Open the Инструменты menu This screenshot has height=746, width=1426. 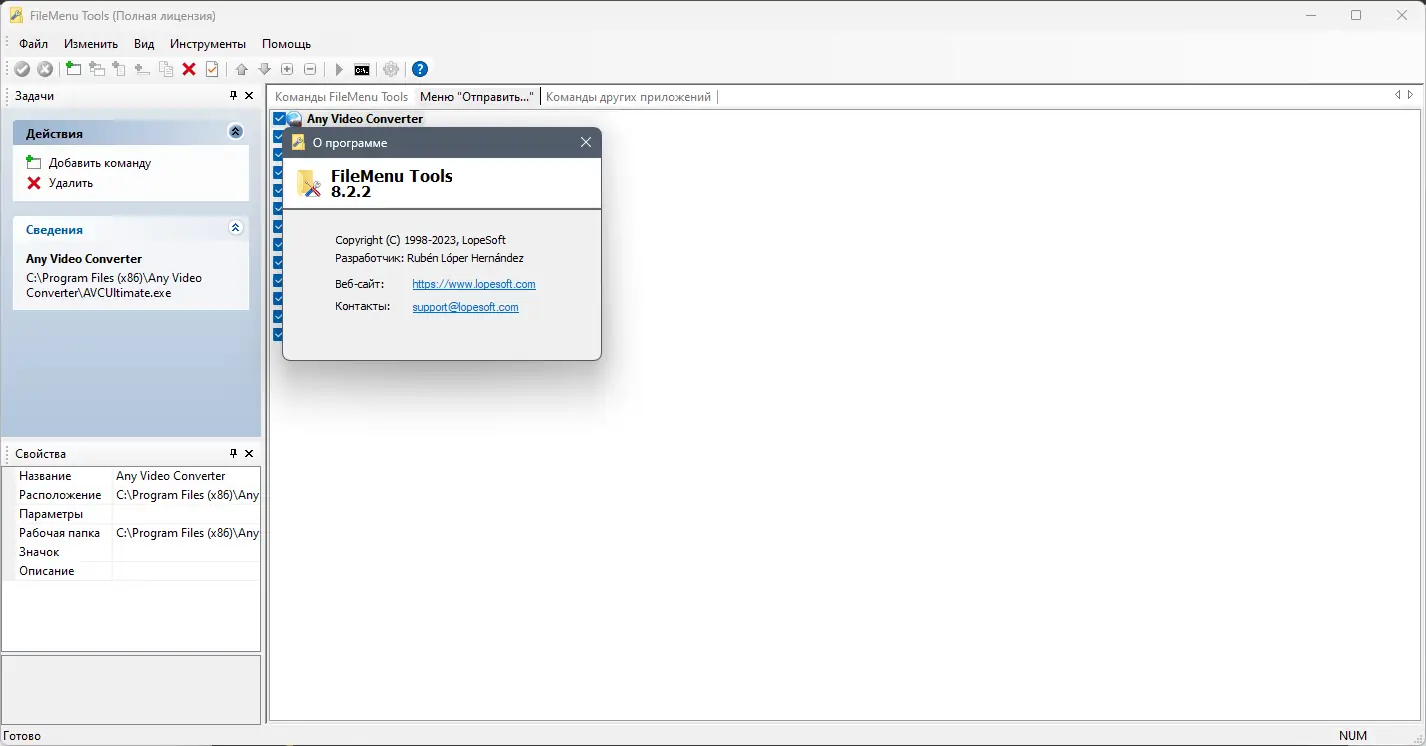click(208, 44)
